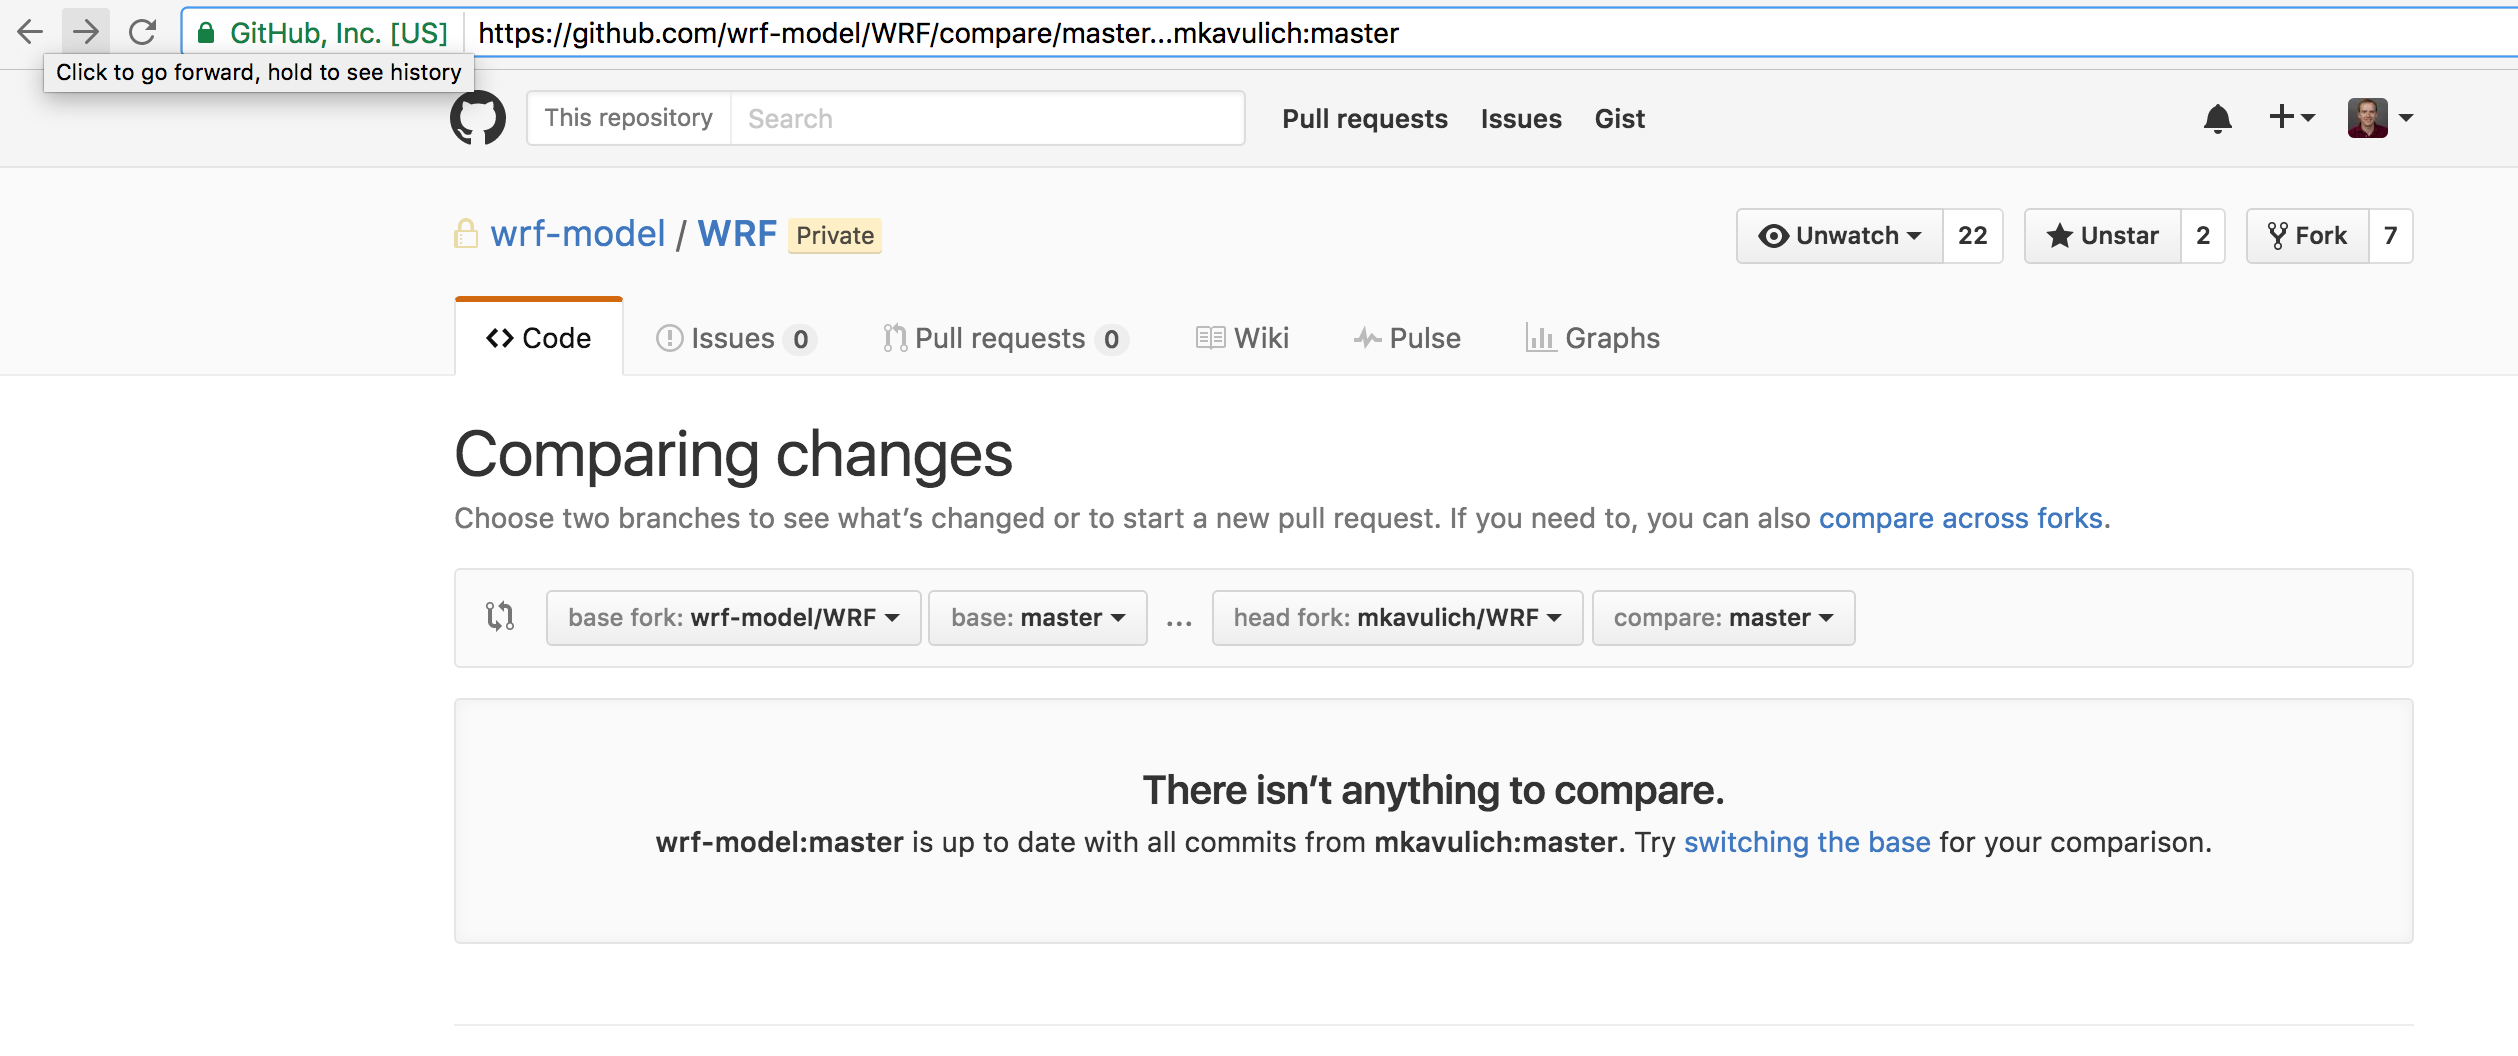Open Gist from the top navigation

click(x=1618, y=118)
